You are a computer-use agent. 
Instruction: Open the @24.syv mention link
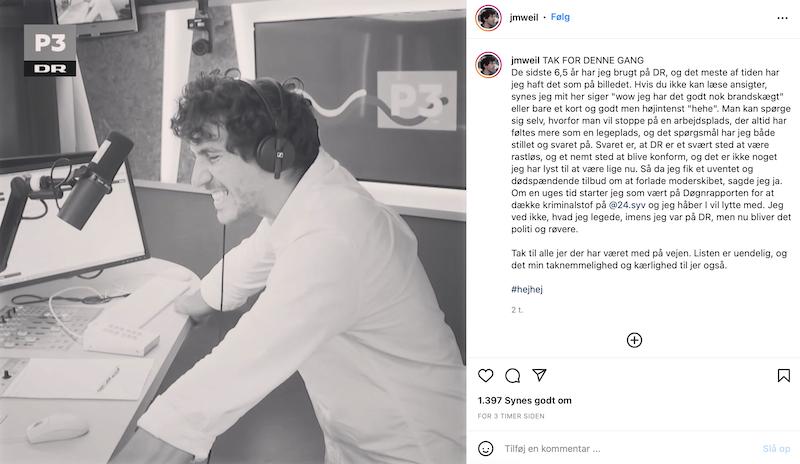627,205
